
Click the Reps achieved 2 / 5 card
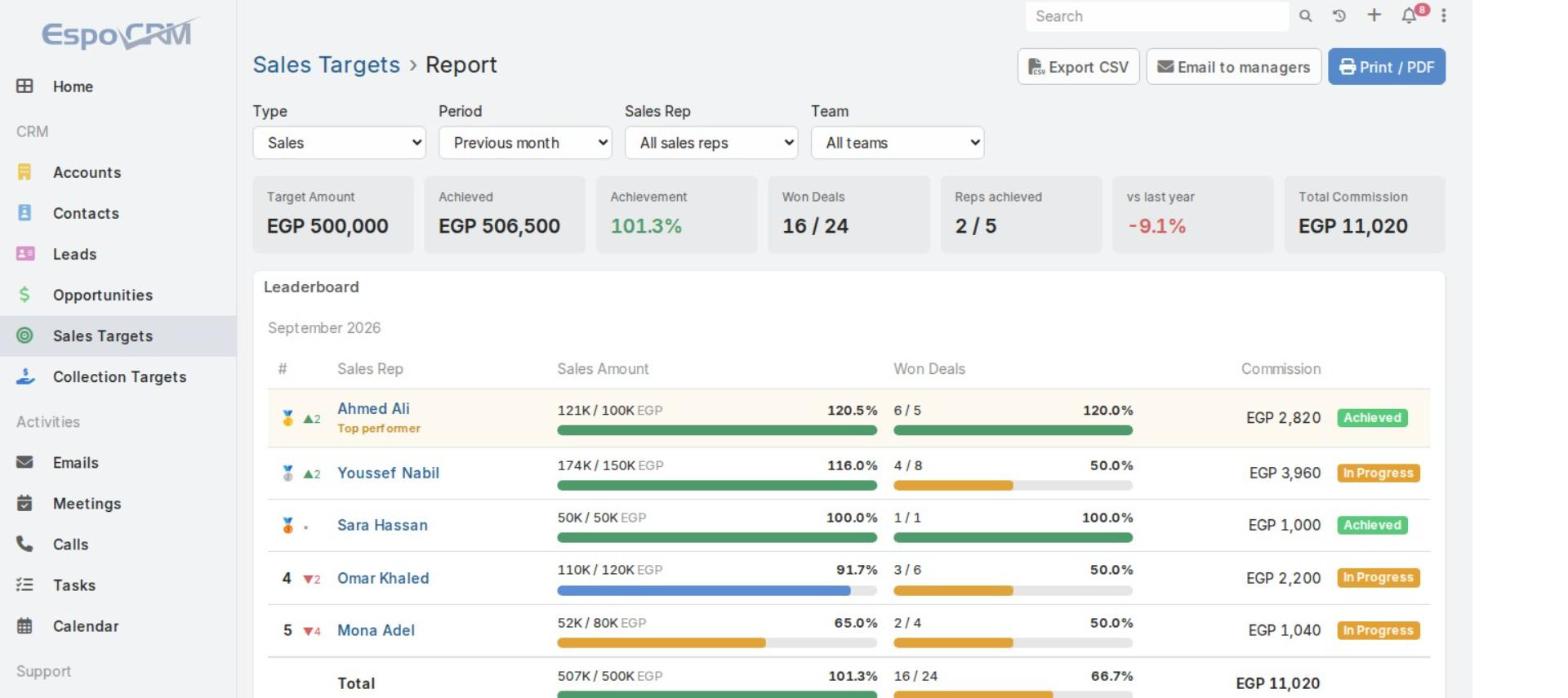click(1021, 214)
